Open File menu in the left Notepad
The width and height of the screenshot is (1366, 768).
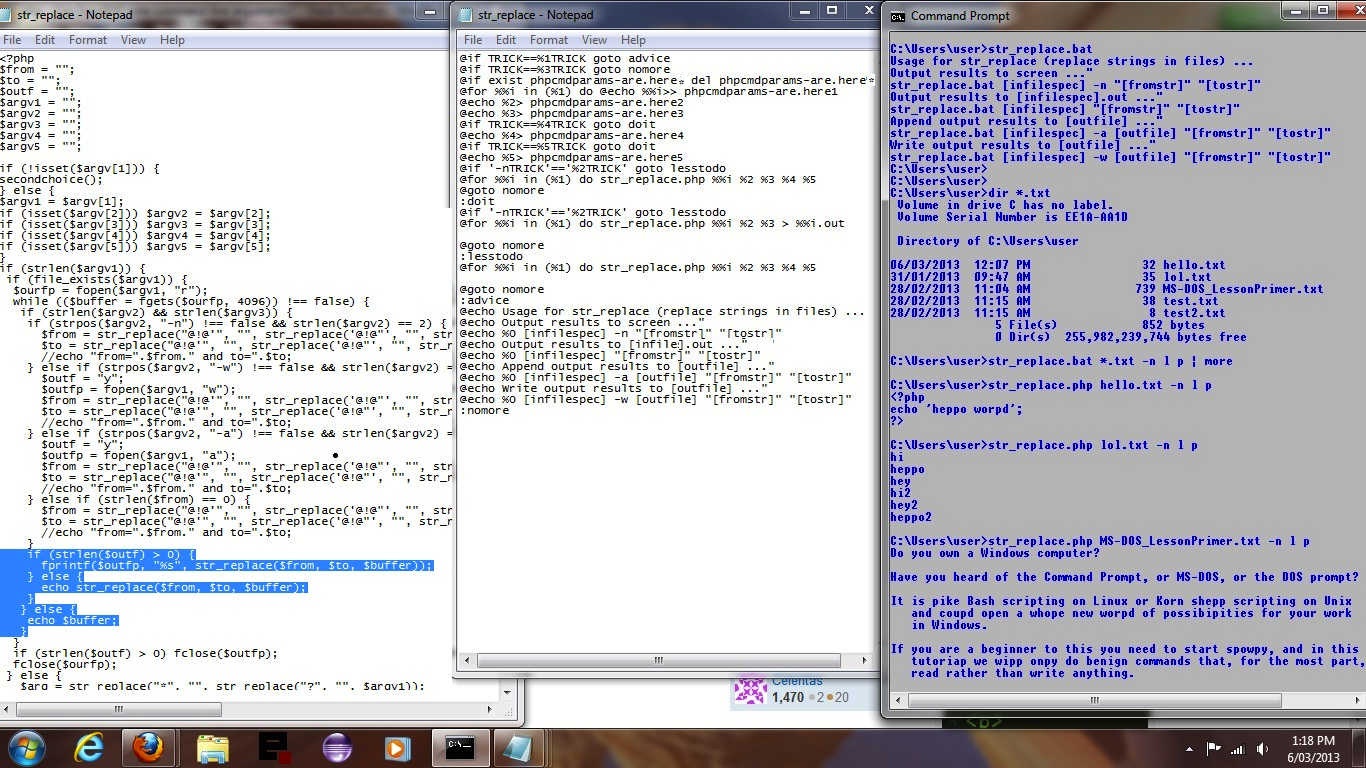click(x=12, y=40)
